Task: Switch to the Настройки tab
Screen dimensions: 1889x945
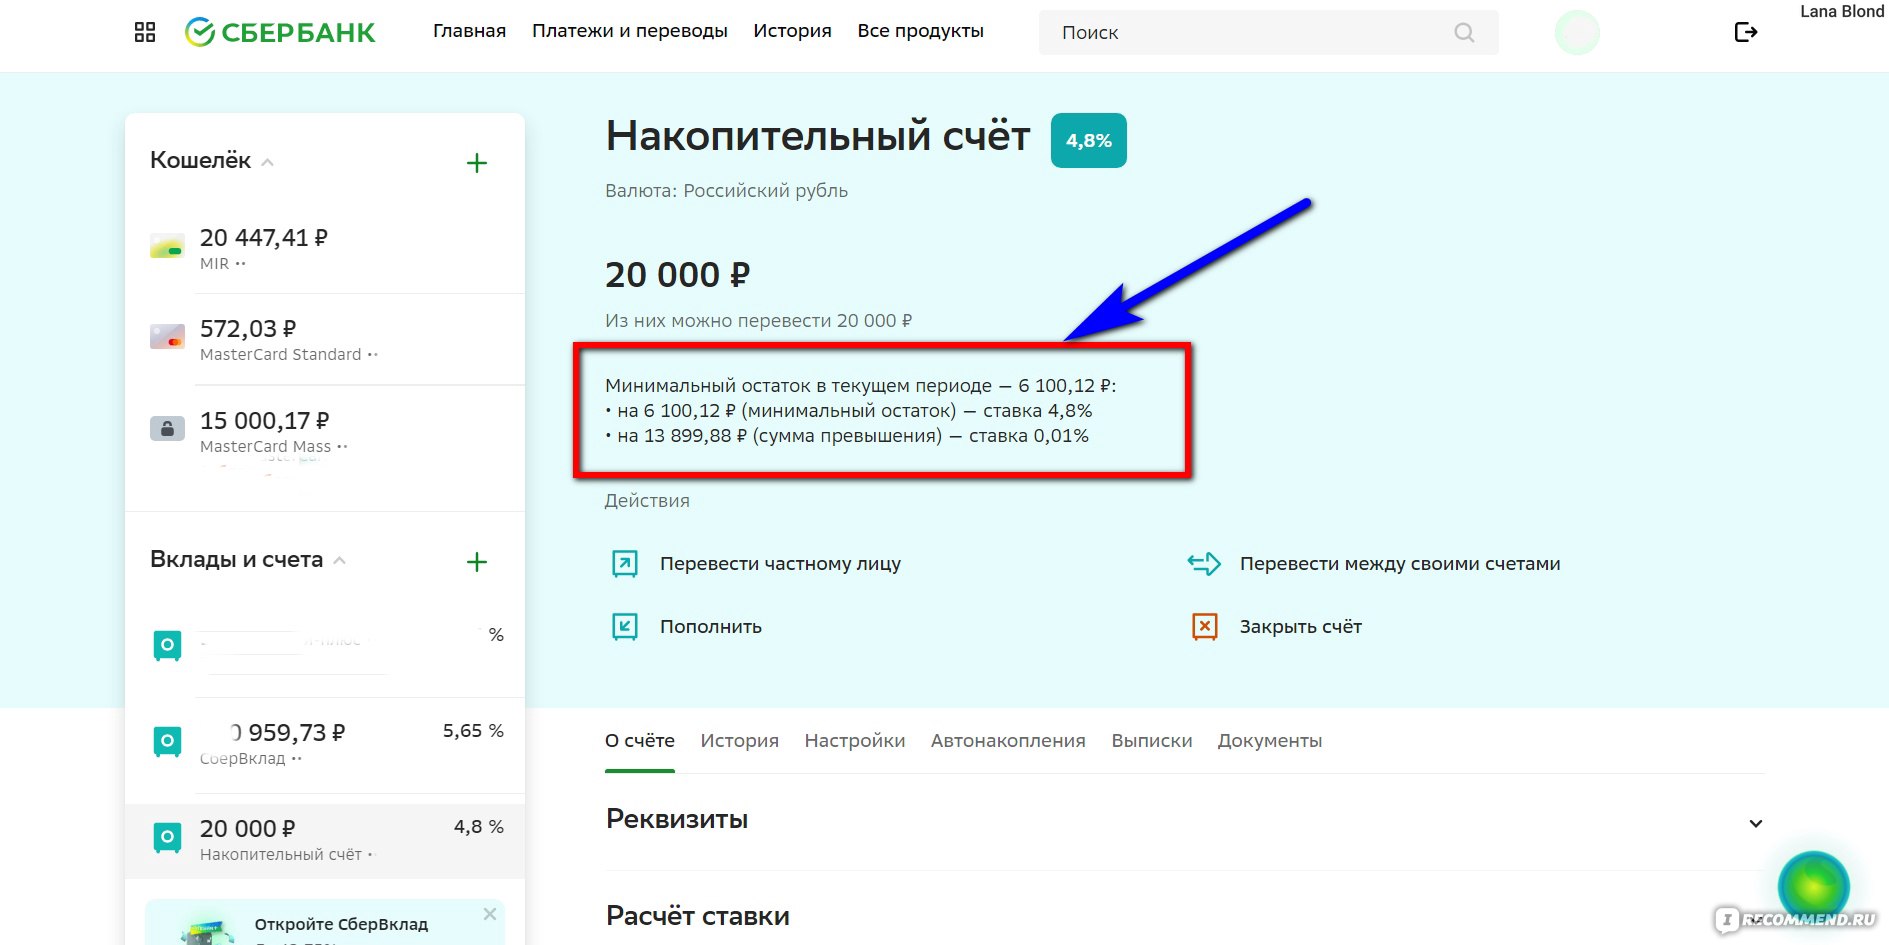Action: pos(855,741)
